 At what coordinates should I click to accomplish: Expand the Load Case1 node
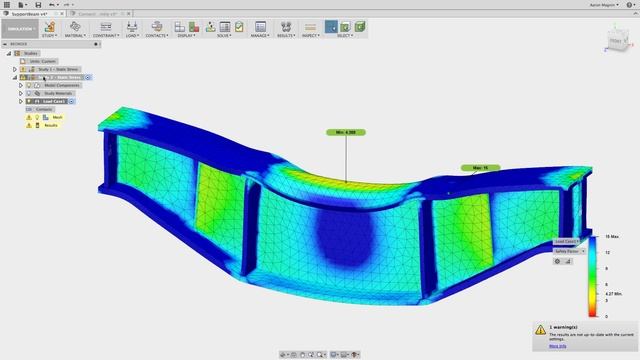pyautogui.click(x=21, y=102)
